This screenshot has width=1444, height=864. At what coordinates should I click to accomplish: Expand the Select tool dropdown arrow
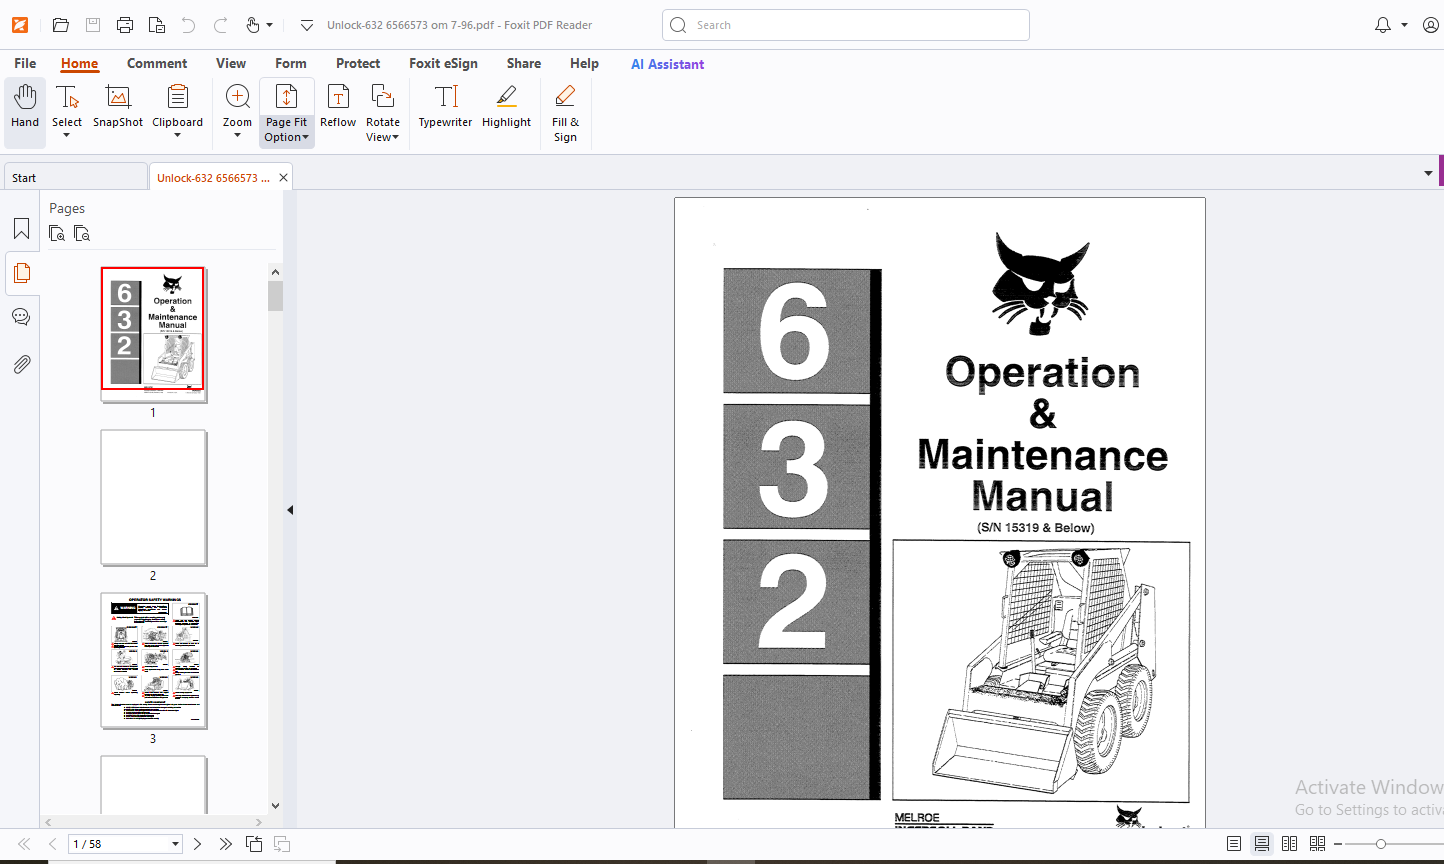[67, 136]
